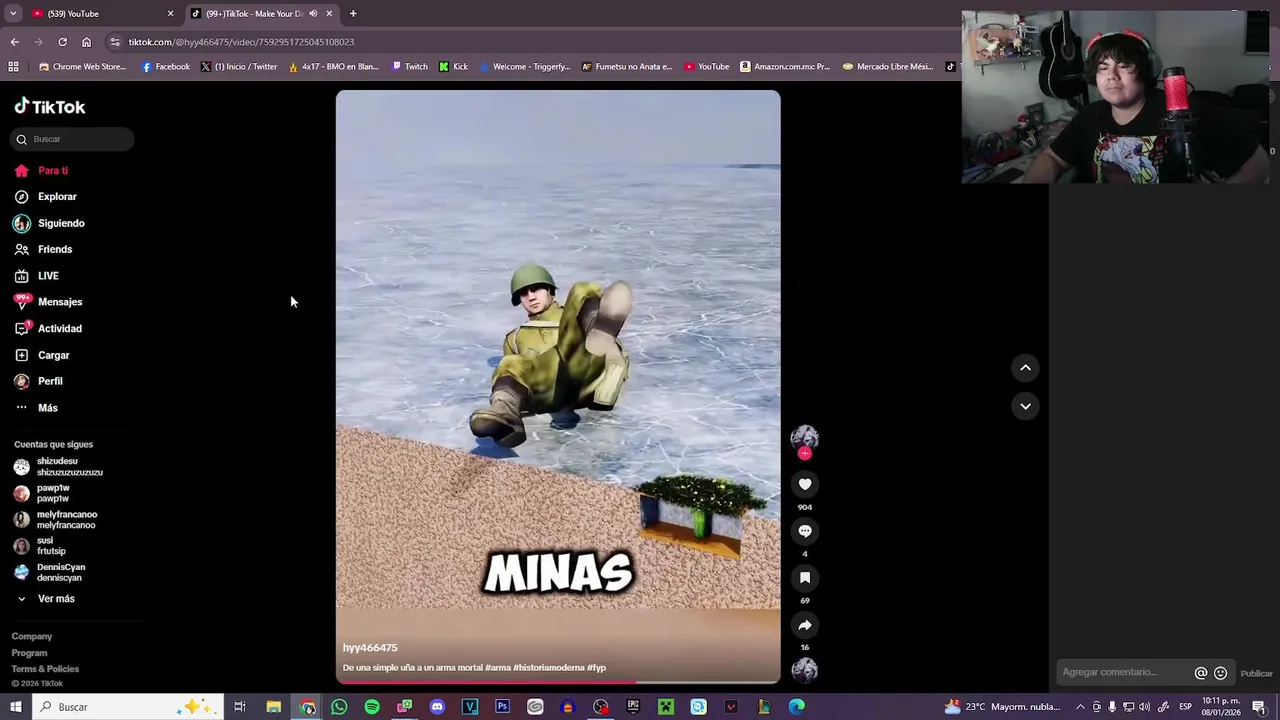Go to next video arrow

coord(1025,406)
